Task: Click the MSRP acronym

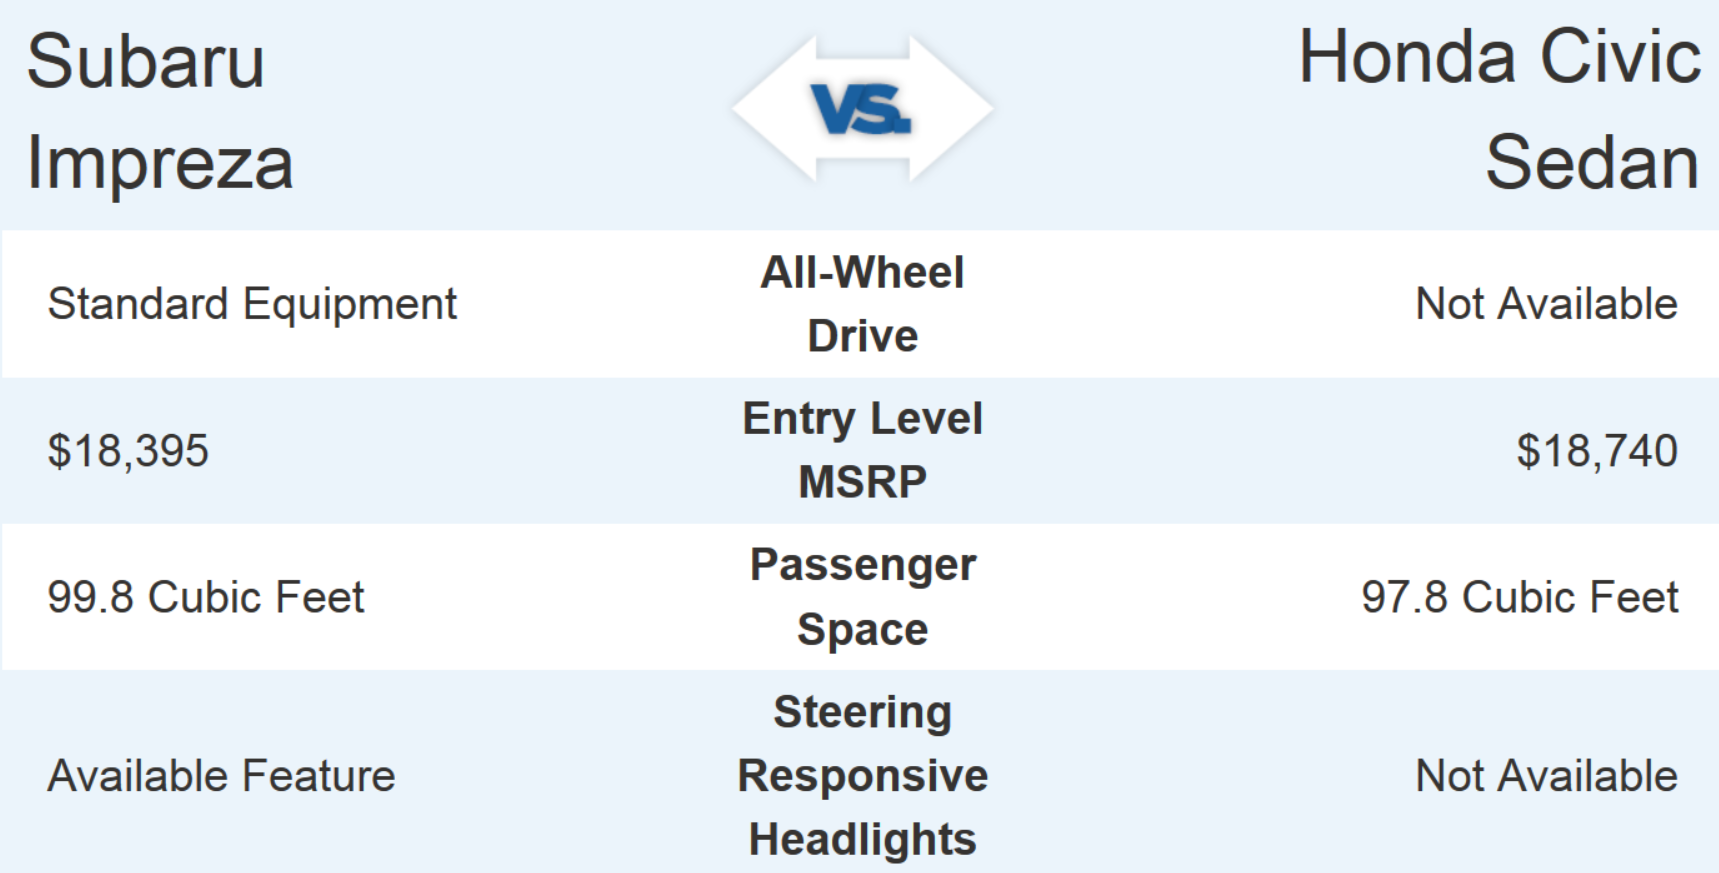Action: (862, 482)
